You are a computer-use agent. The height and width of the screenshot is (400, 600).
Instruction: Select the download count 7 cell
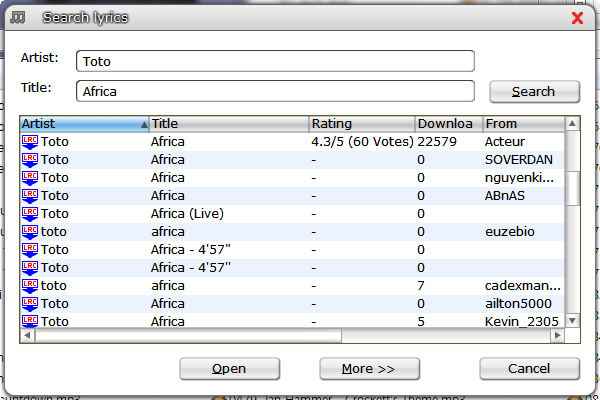(421, 286)
